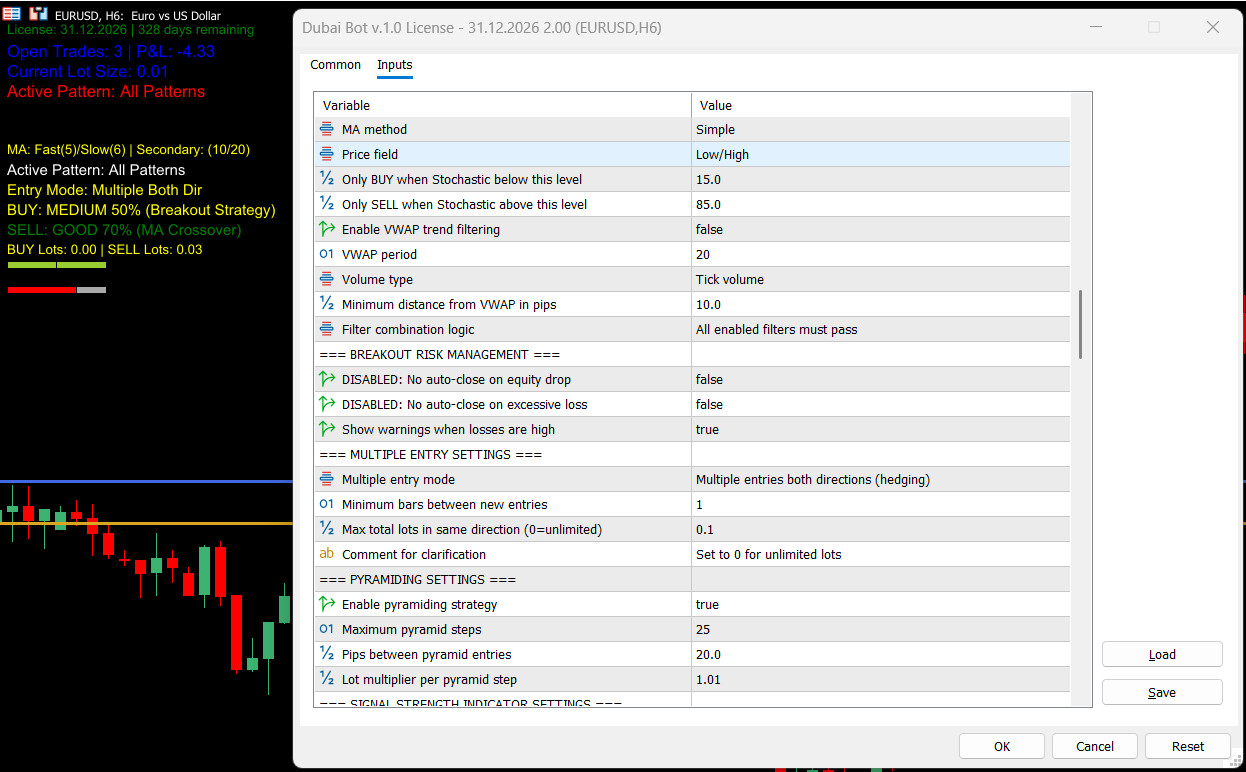1246x772 pixels.
Task: Click the enum icon beside Volume type
Action: [x=327, y=279]
